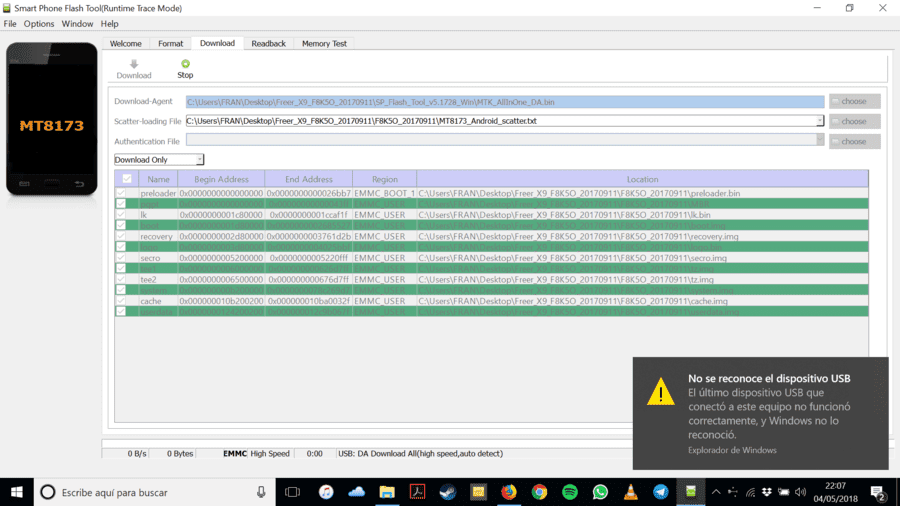The image size is (900, 506).
Task: Open Google Chrome from the taskbar
Action: [539, 492]
